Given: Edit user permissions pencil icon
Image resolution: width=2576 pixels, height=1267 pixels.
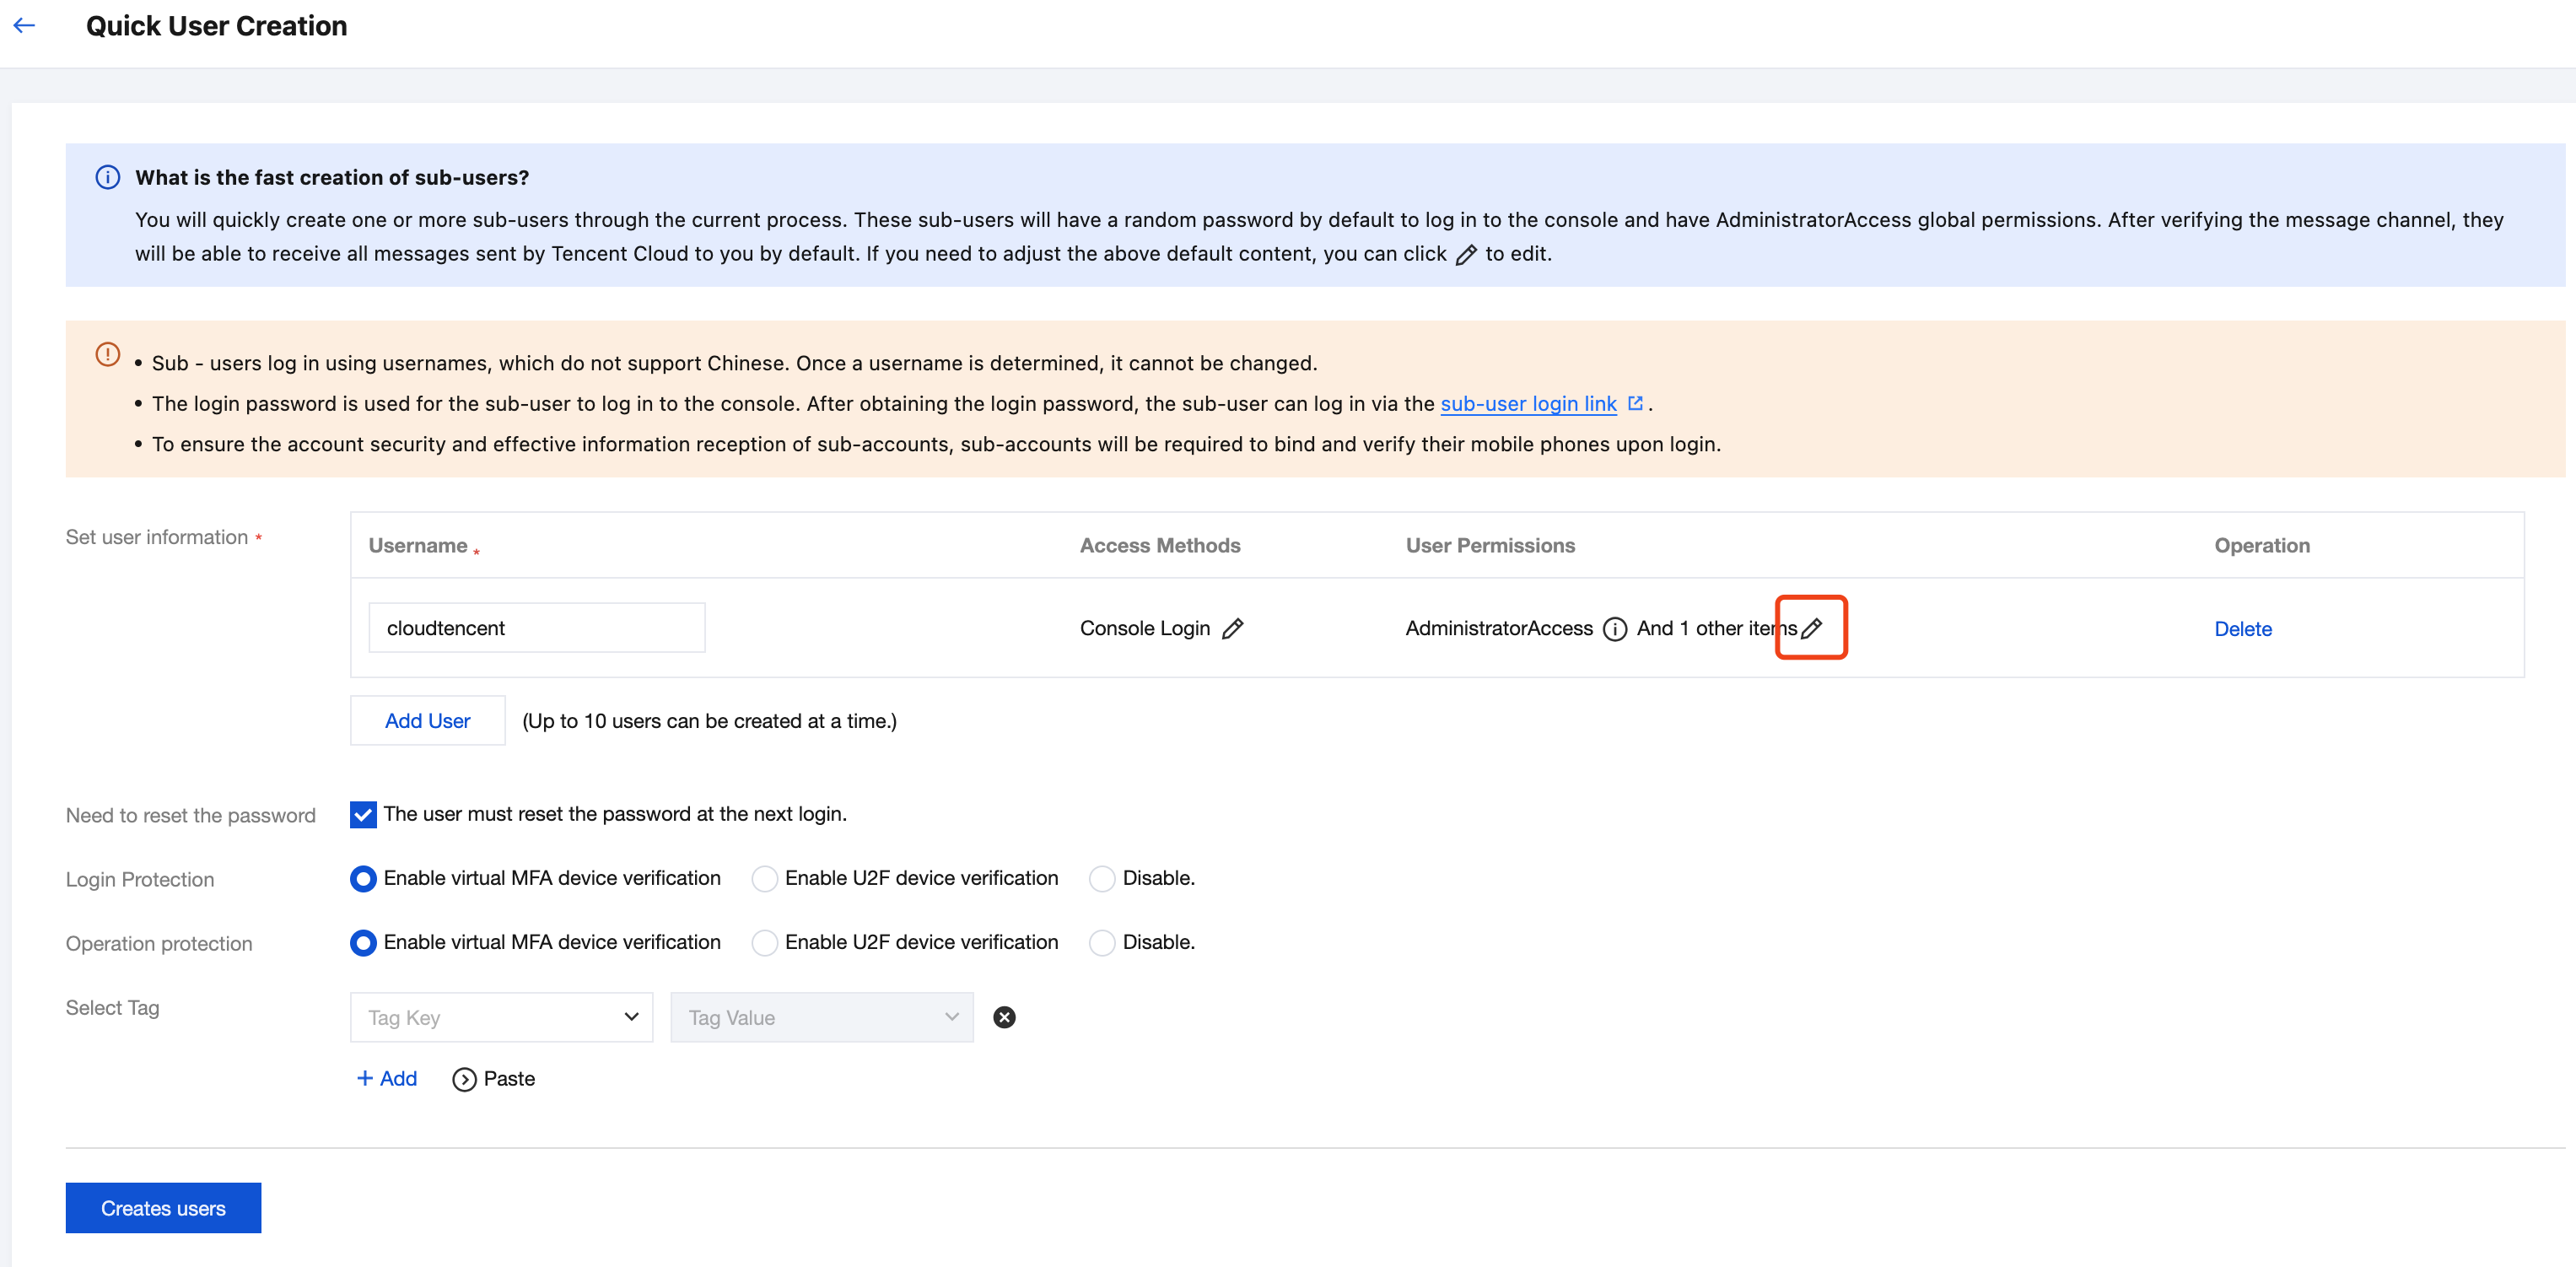Looking at the screenshot, I should (x=1811, y=628).
